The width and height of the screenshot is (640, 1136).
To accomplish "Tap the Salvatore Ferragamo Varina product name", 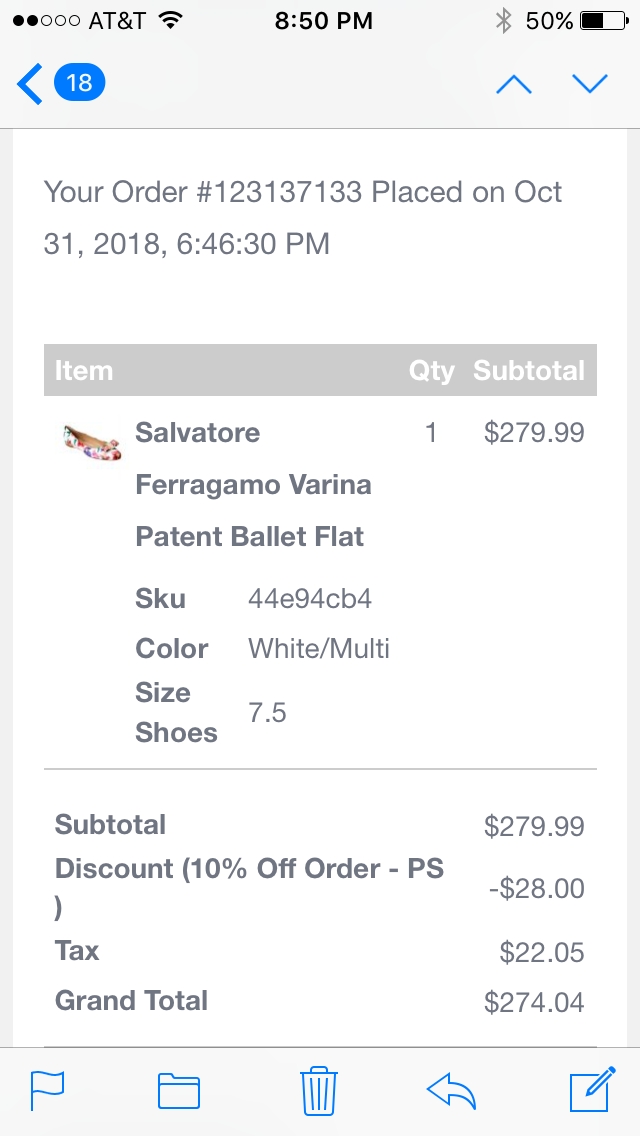I will [x=252, y=485].
